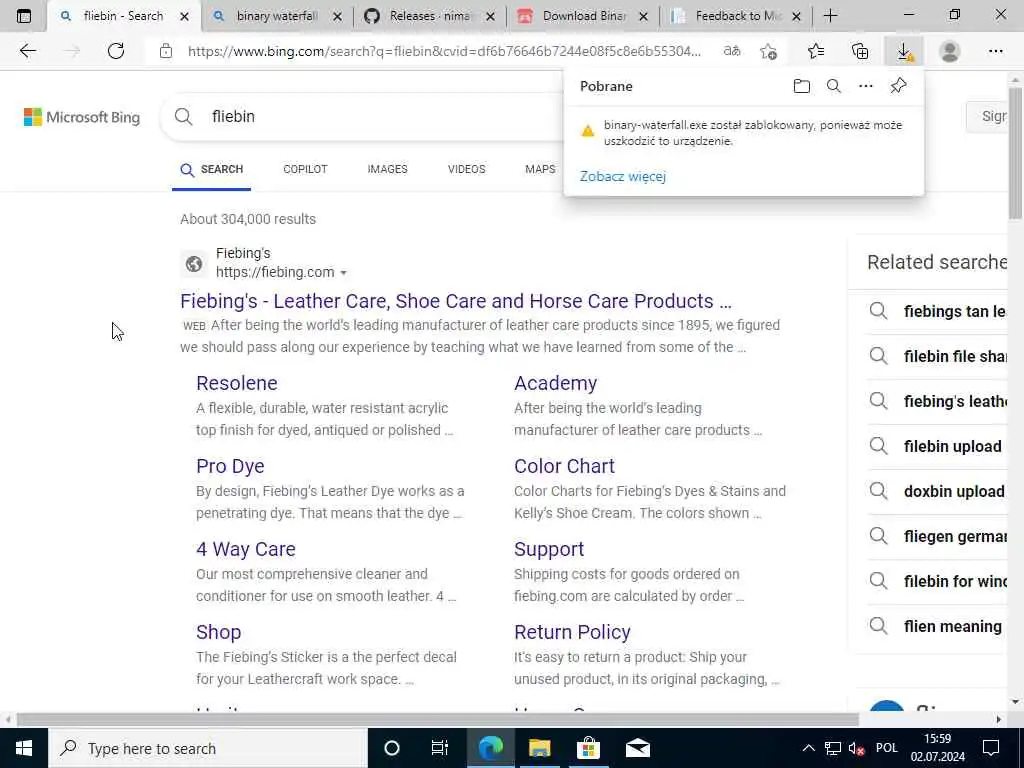1024x768 pixels.
Task: Select the COPILOT search tab
Action: coord(305,169)
